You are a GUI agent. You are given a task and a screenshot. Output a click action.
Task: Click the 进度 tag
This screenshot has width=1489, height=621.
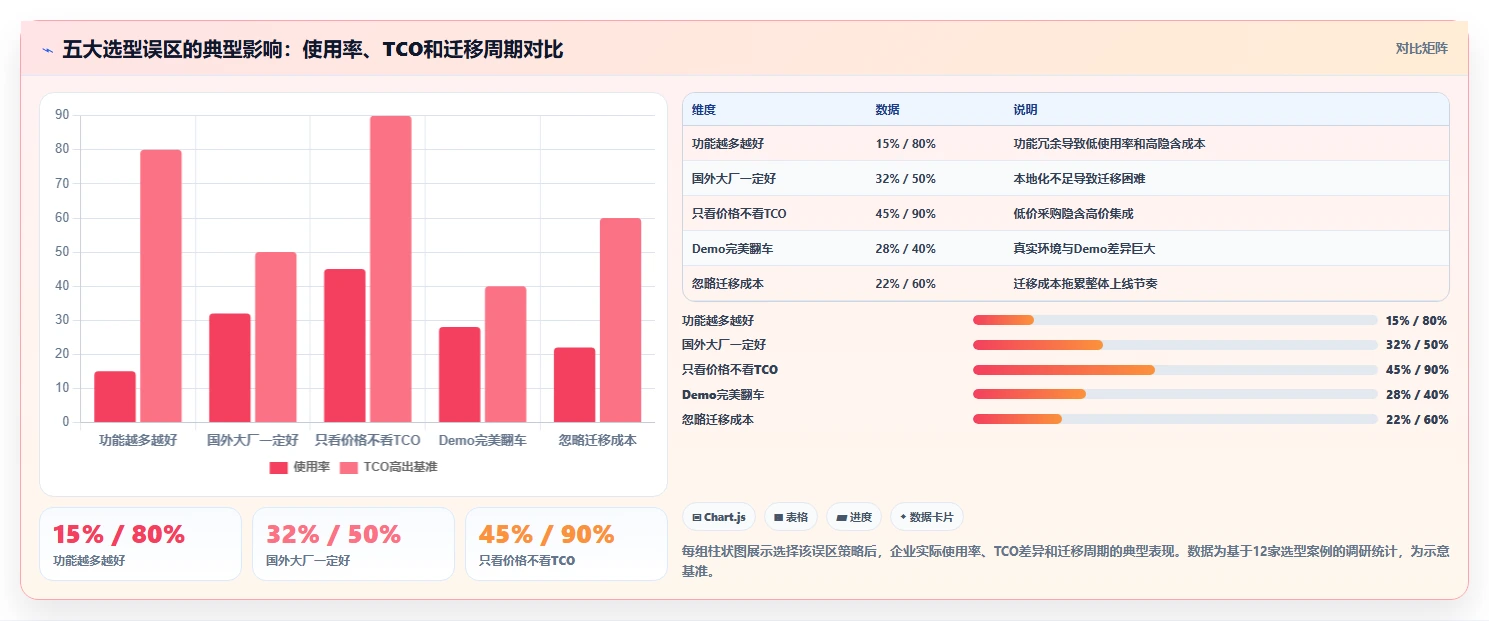point(854,517)
